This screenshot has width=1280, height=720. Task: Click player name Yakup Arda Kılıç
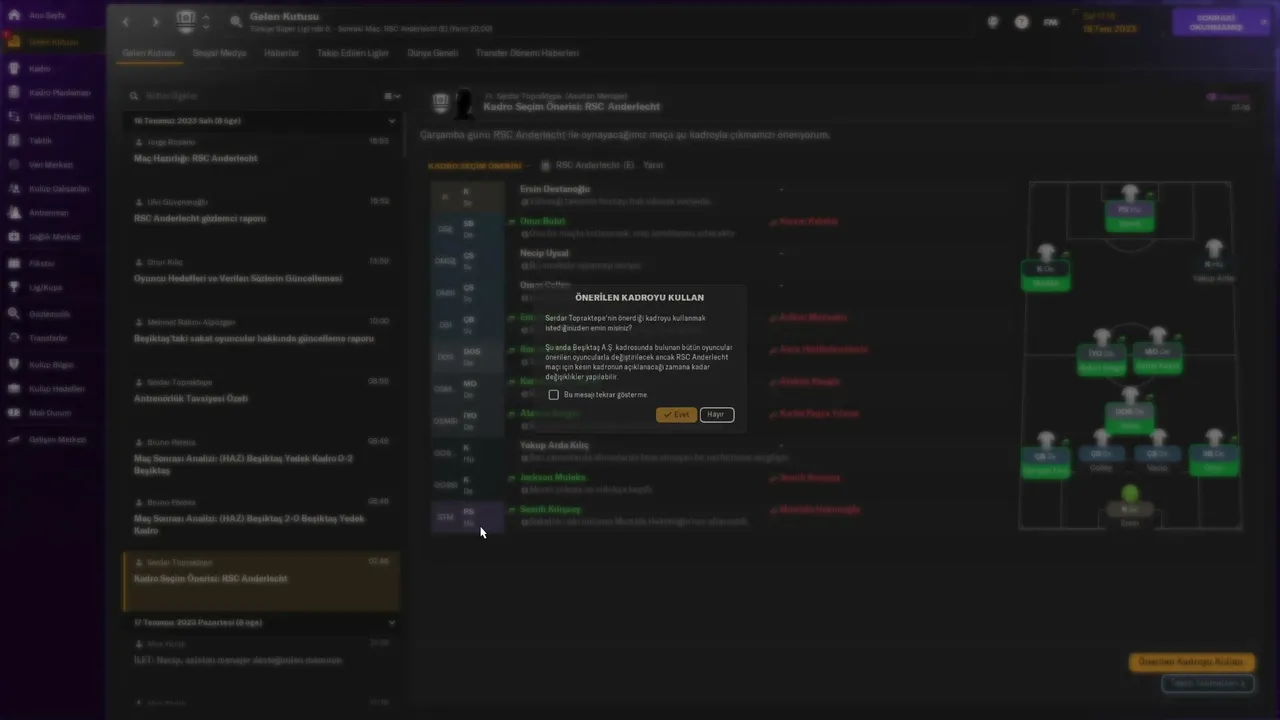click(554, 445)
